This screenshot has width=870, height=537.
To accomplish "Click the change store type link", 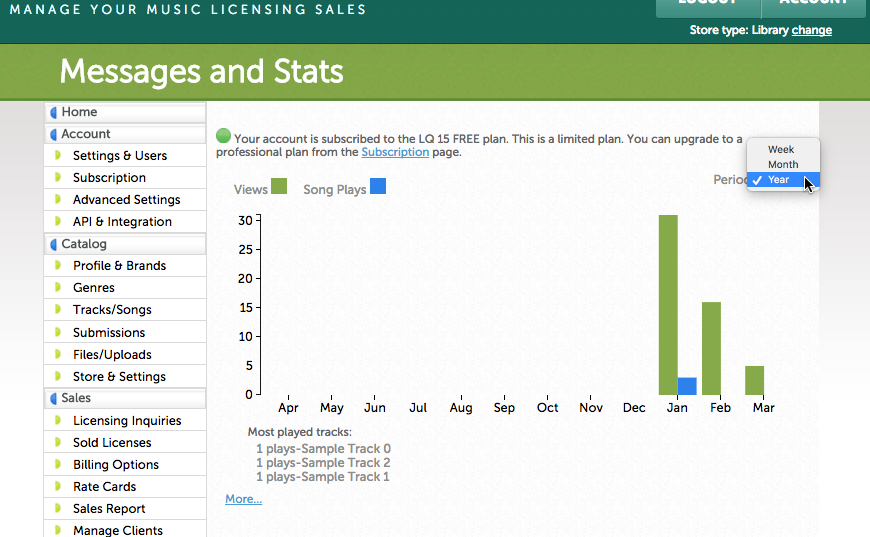I will click(811, 30).
